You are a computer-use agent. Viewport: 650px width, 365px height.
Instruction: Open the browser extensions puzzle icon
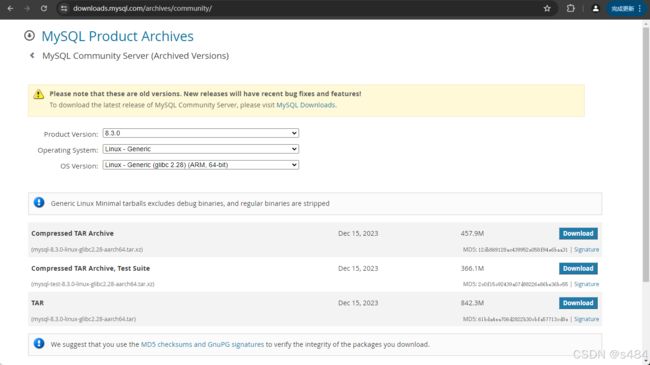(x=571, y=8)
